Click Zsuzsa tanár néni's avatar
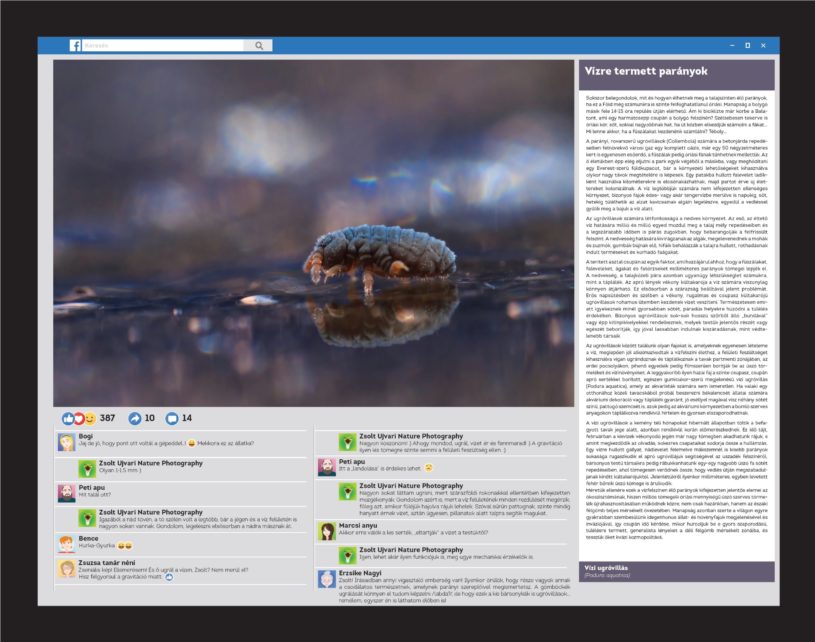This screenshot has height=642, width=815. tap(66, 569)
